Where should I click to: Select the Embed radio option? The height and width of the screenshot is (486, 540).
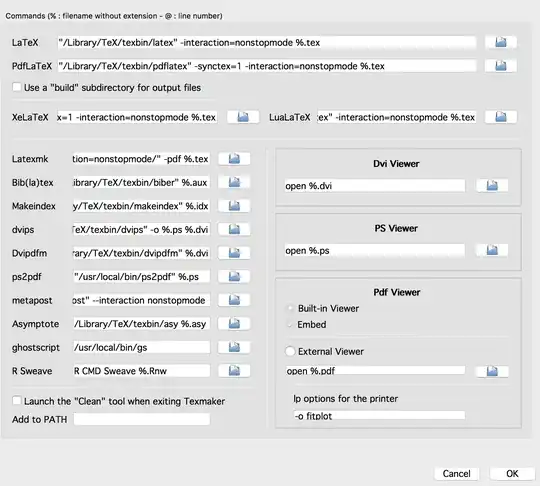(x=290, y=324)
